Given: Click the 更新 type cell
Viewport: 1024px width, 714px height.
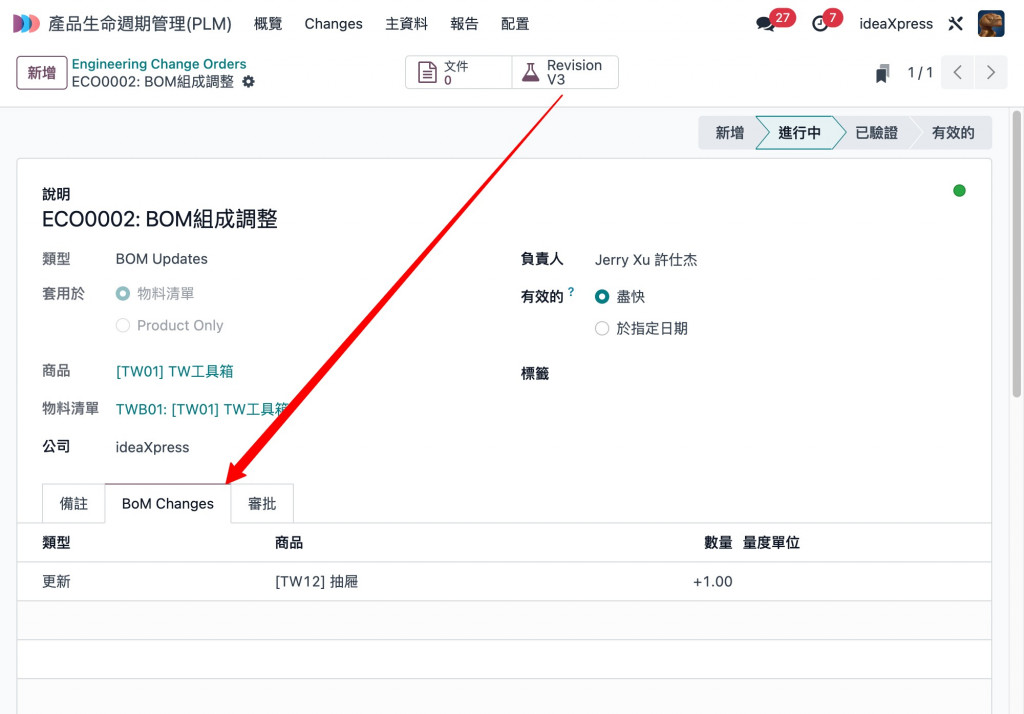Looking at the screenshot, I should (x=56, y=581).
